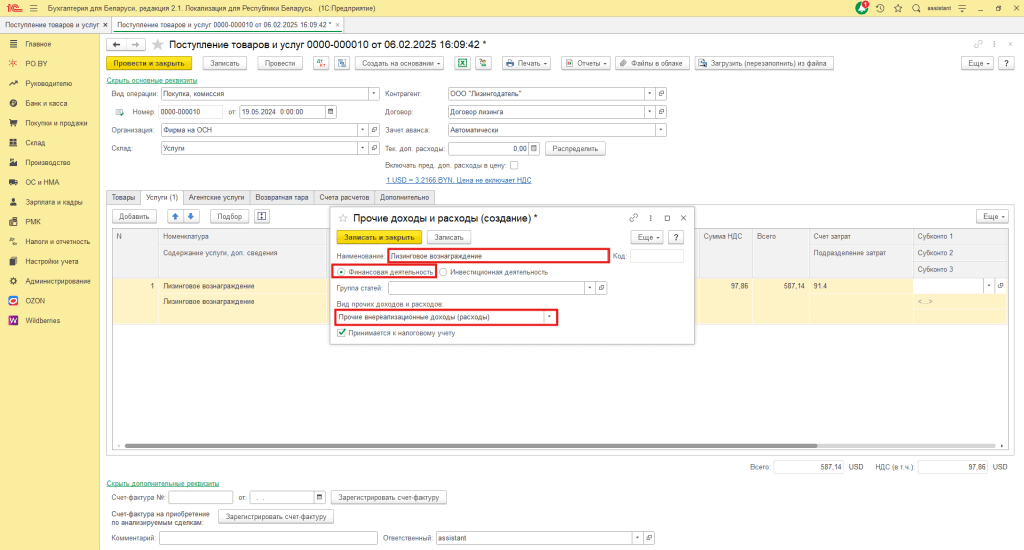Open calculator for Тек. доп. расходы
Image resolution: width=1024 pixels, height=550 pixels.
pyautogui.click(x=534, y=148)
